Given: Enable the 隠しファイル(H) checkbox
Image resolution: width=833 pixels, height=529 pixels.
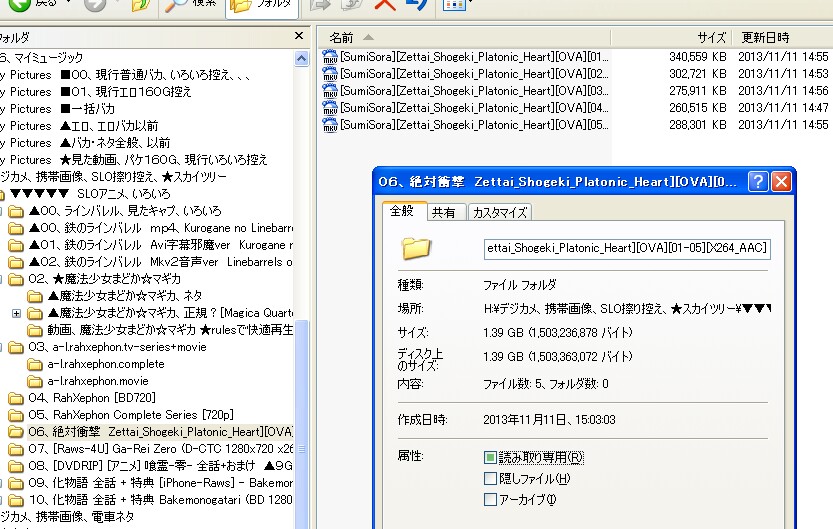Looking at the screenshot, I should click(x=490, y=479).
